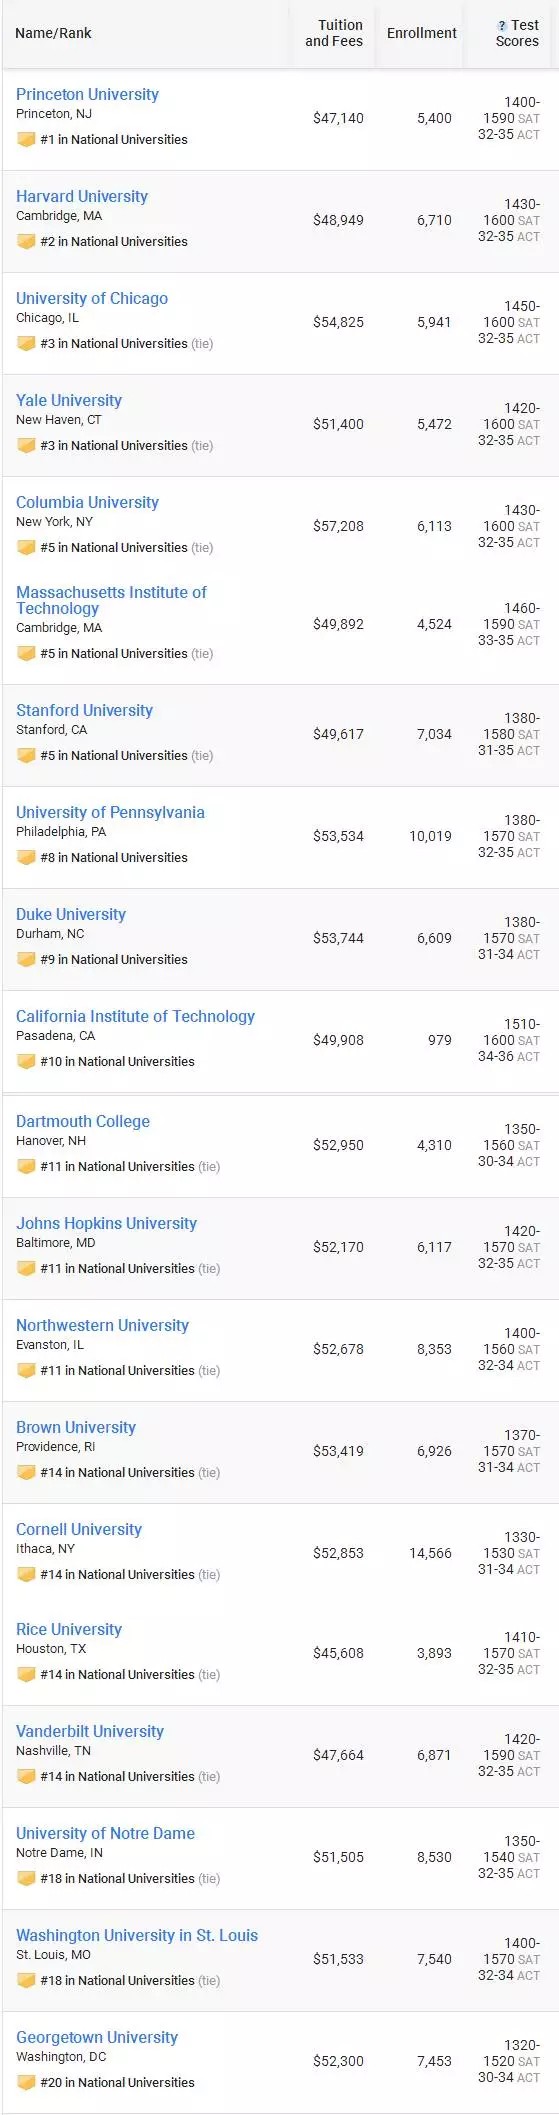The width and height of the screenshot is (559, 2115).
Task: Click the help icon beside Test Scores
Action: [503, 26]
